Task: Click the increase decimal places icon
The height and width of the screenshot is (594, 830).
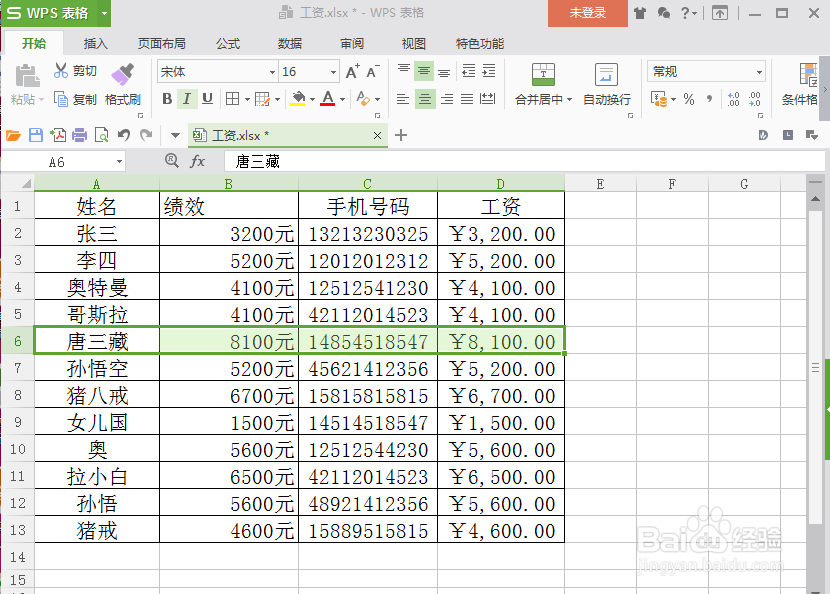Action: point(733,100)
